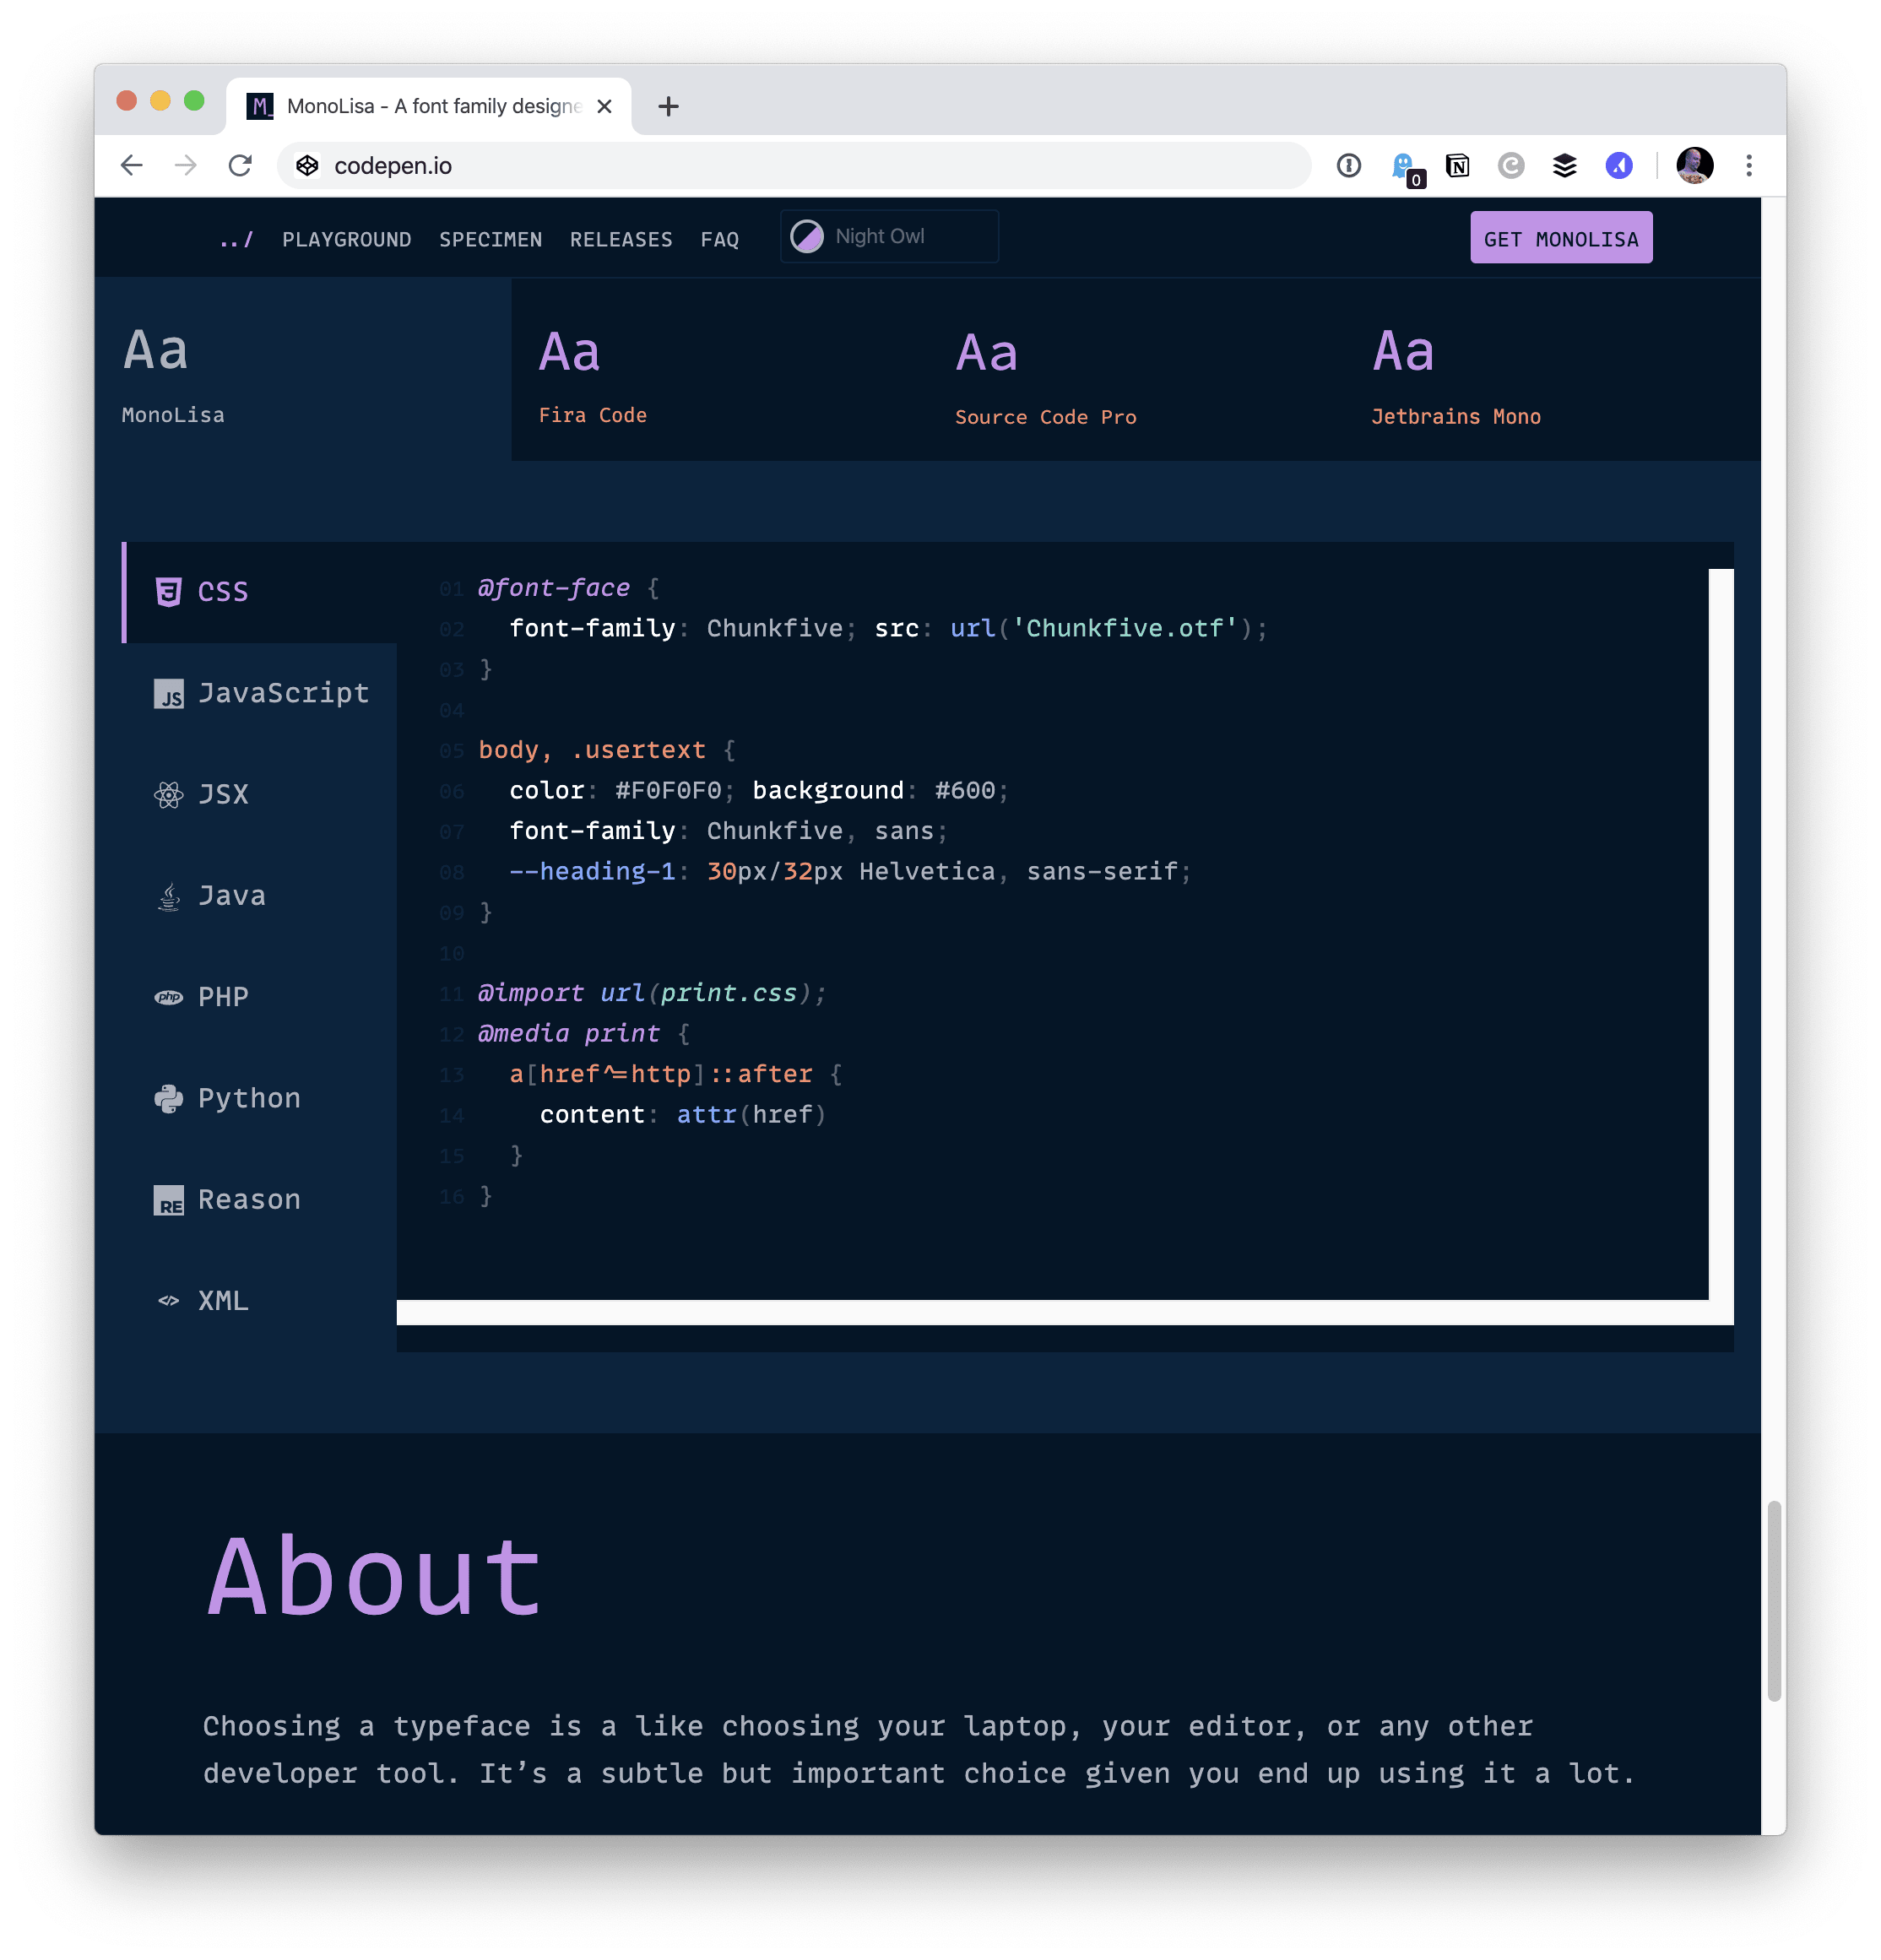Select the JavaScript language icon
The height and width of the screenshot is (1960, 1881).
tap(169, 694)
